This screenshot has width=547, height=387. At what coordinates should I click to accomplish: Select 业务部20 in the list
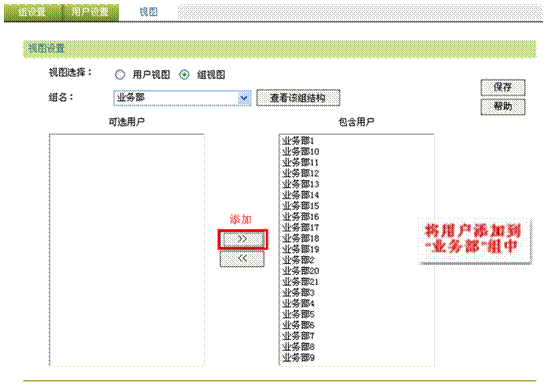[301, 271]
